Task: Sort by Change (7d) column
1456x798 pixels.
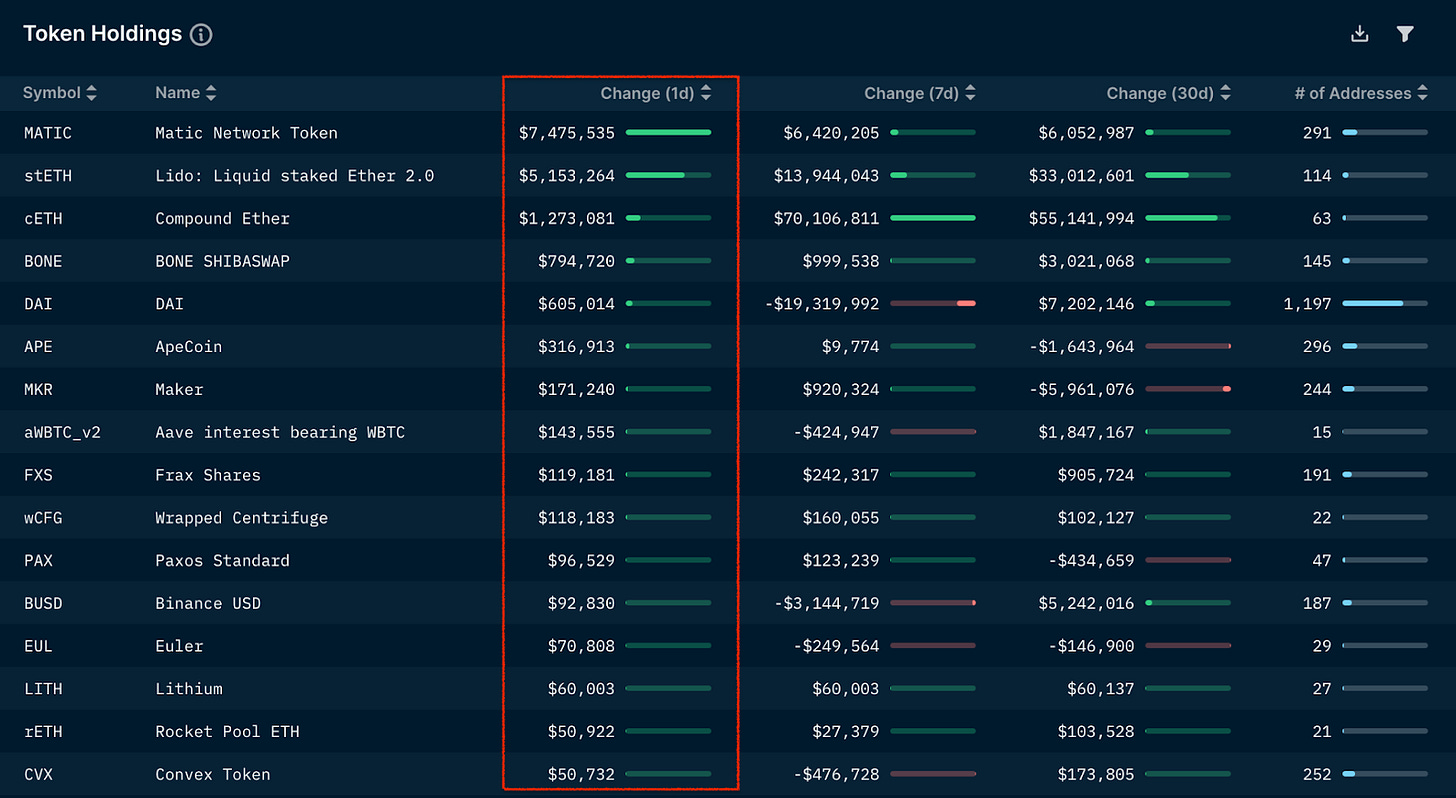Action: click(920, 93)
